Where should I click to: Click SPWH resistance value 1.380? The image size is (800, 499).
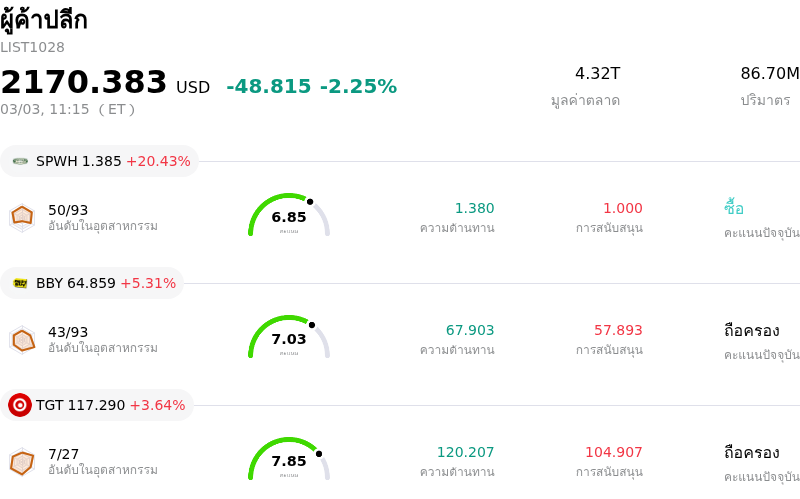pyautogui.click(x=474, y=208)
